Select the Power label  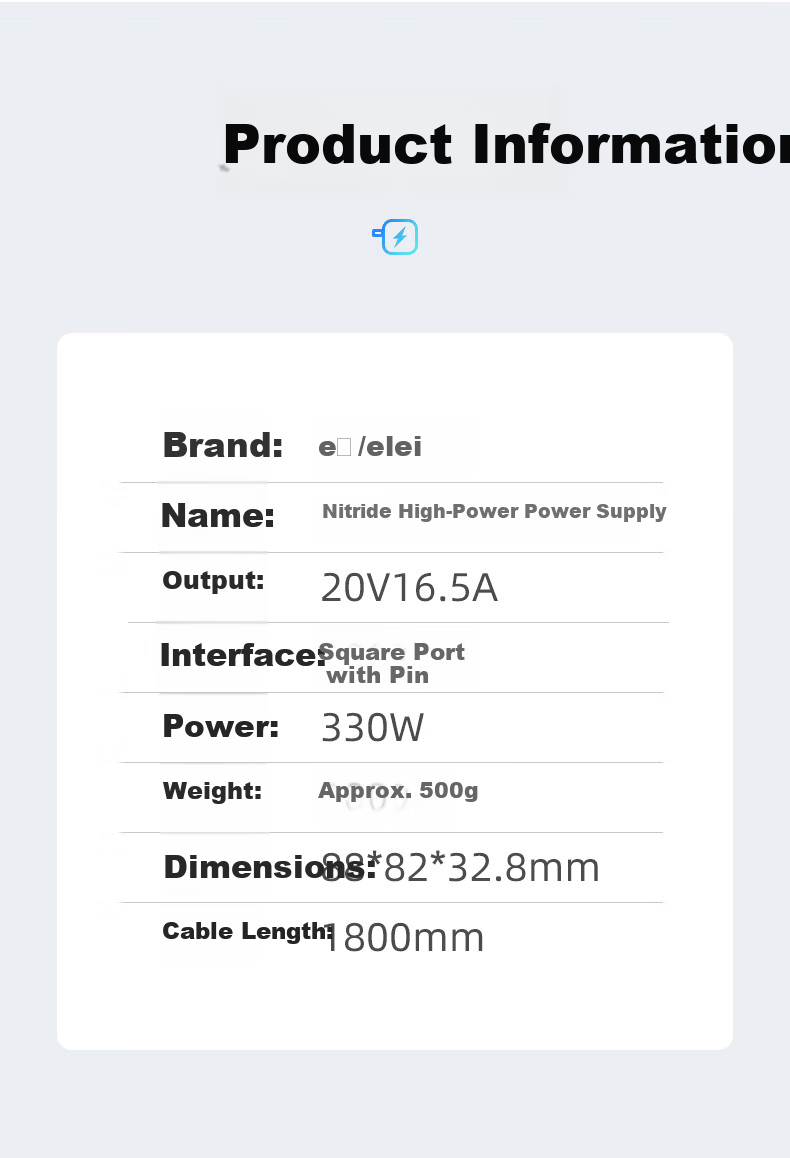point(221,727)
